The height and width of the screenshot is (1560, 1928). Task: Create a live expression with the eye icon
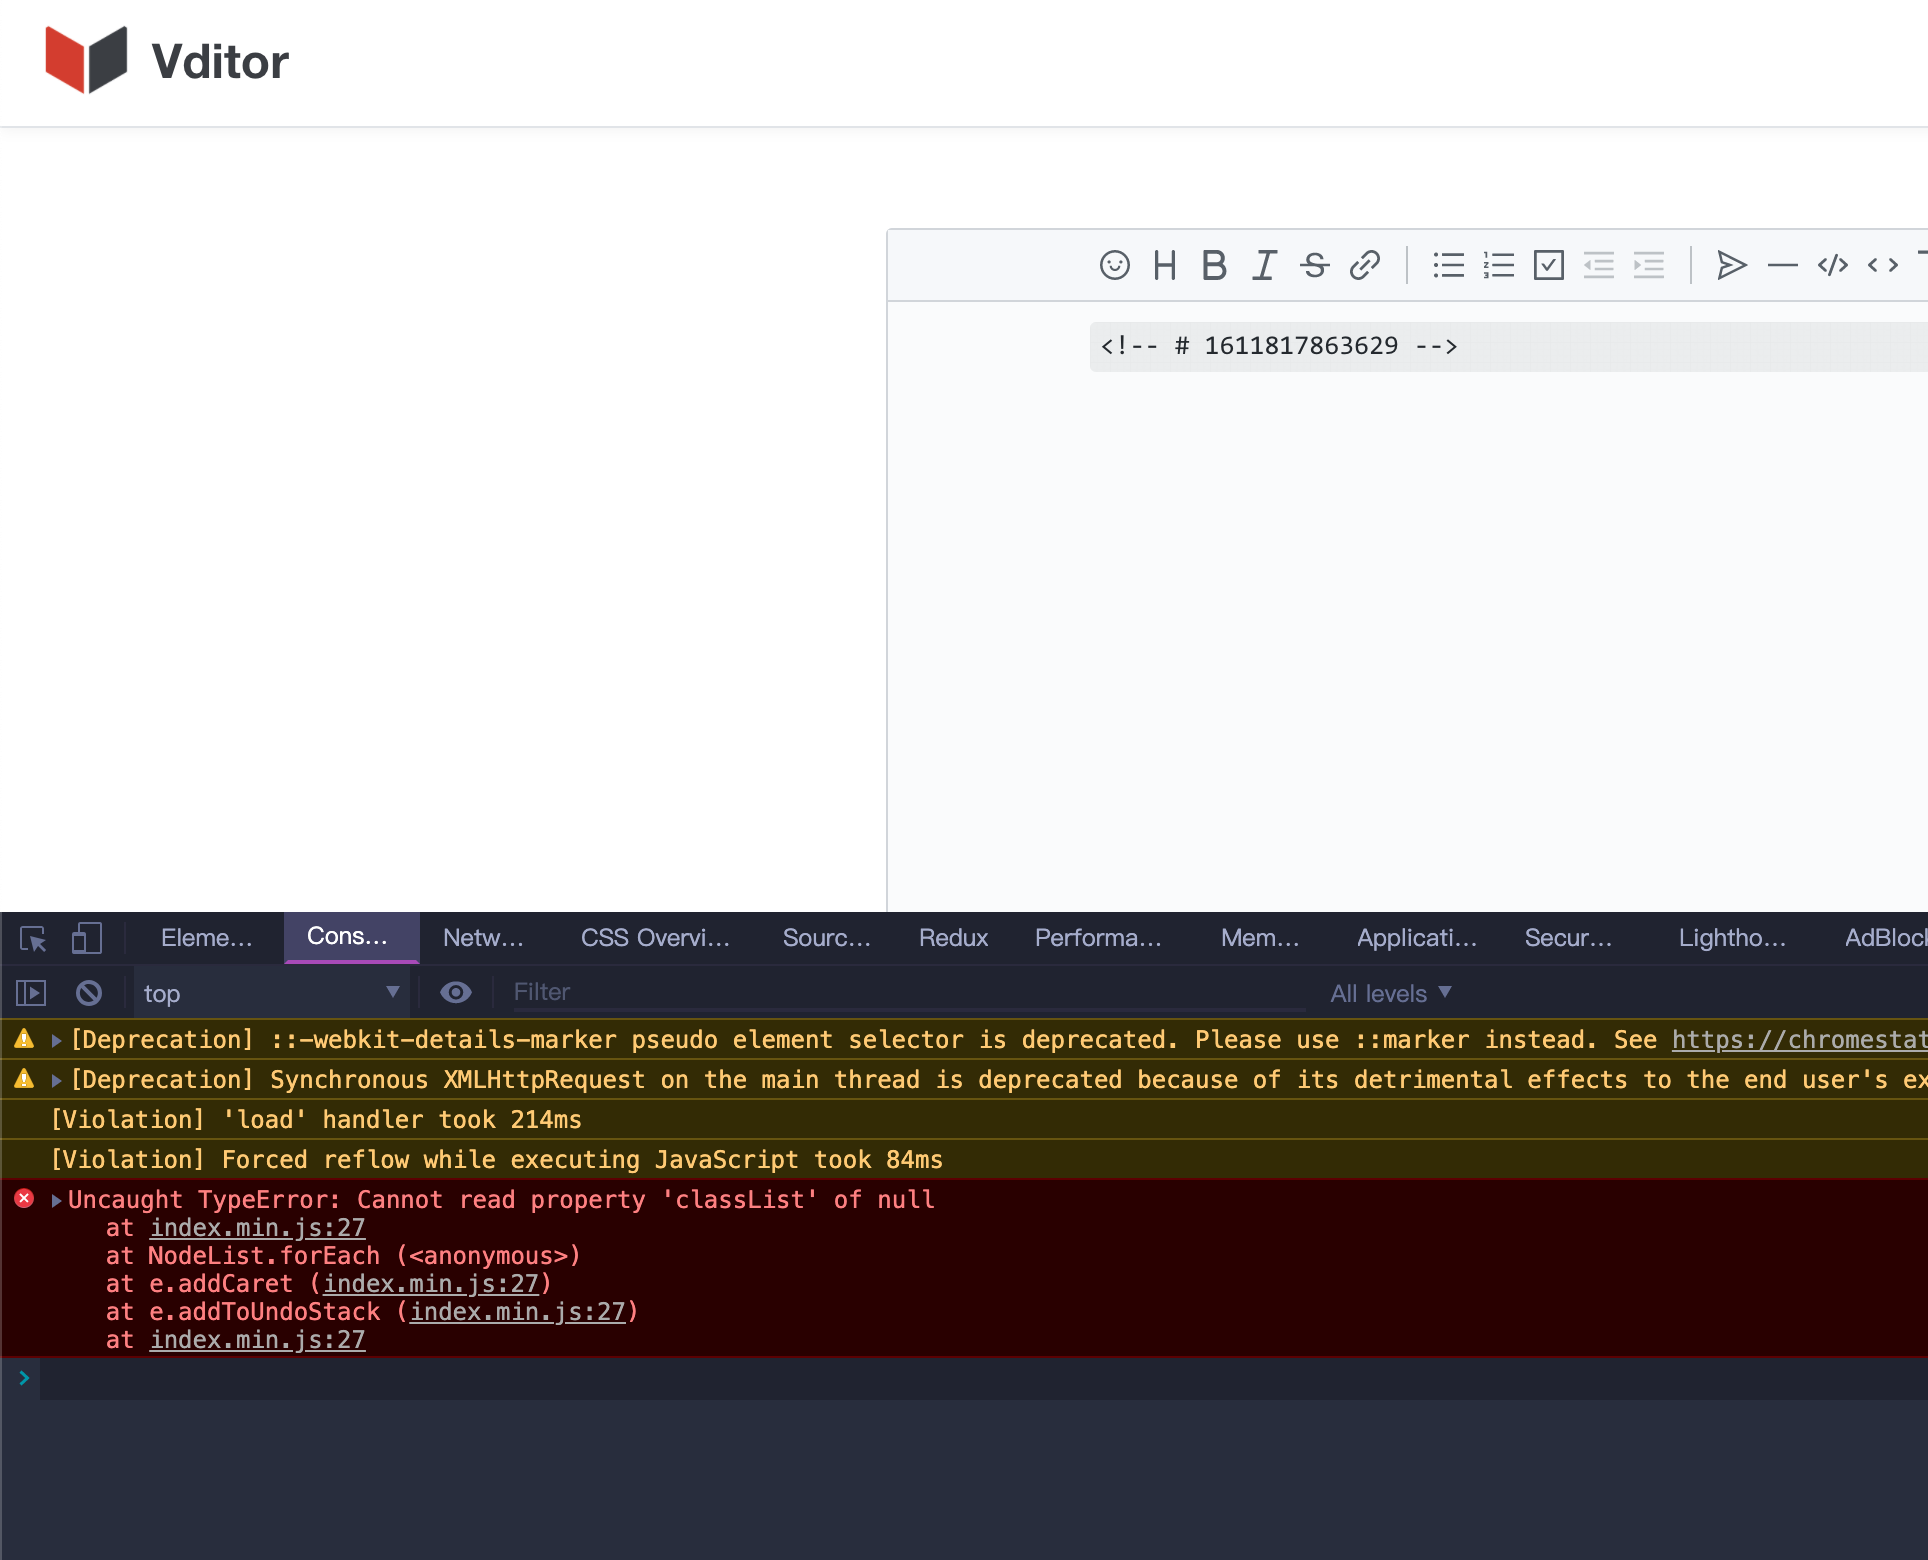pyautogui.click(x=456, y=992)
